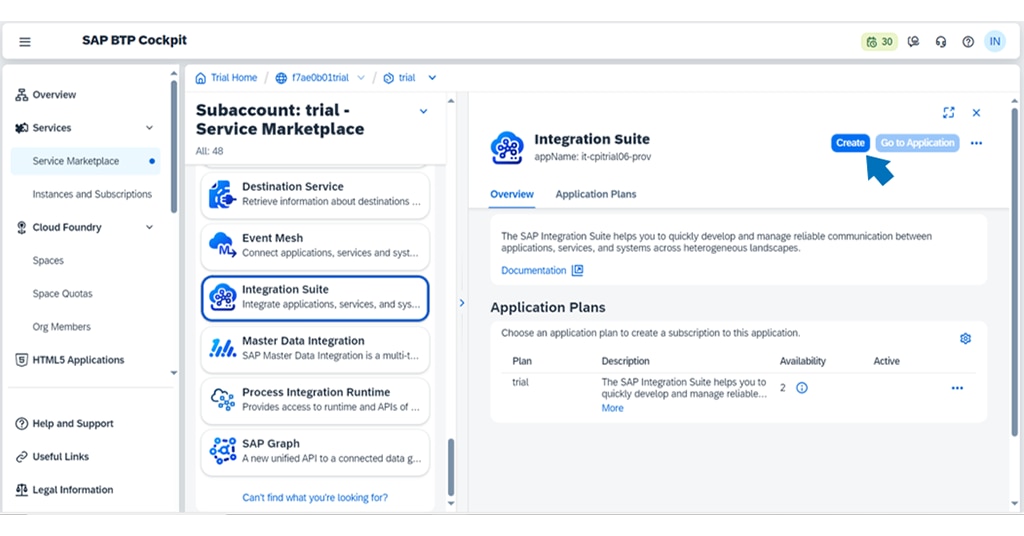Click the external link icon next to Documentation
This screenshot has width=1024, height=536.
tap(577, 270)
